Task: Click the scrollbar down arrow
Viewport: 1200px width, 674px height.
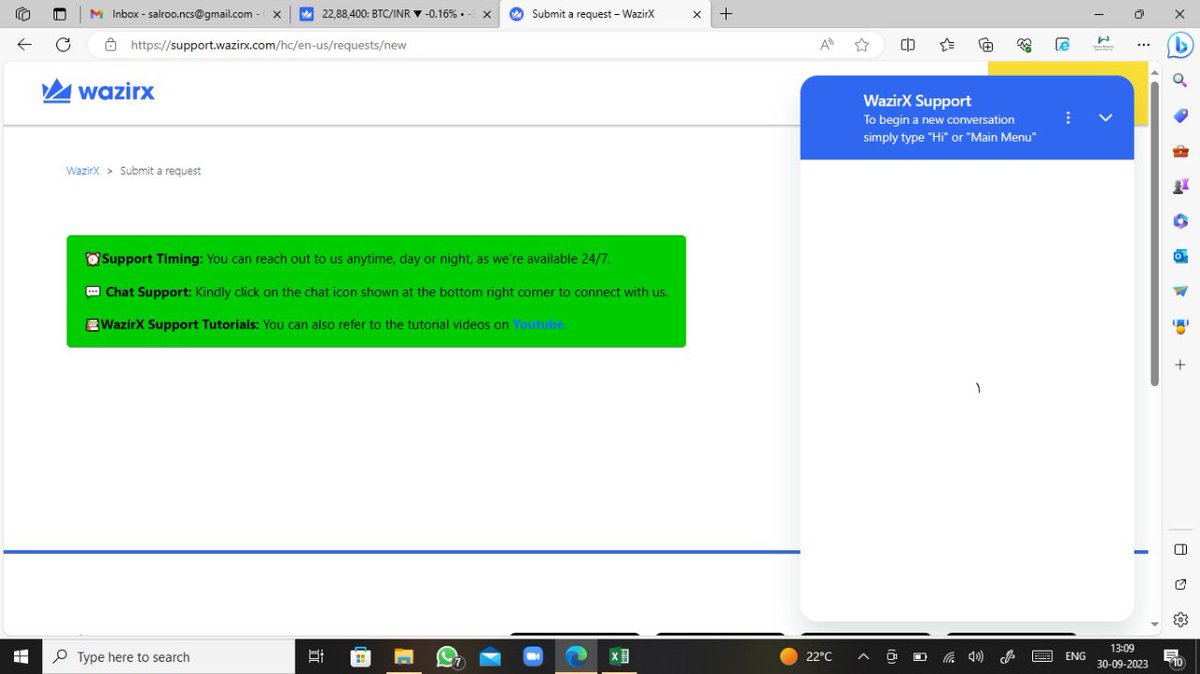Action: tap(1154, 624)
